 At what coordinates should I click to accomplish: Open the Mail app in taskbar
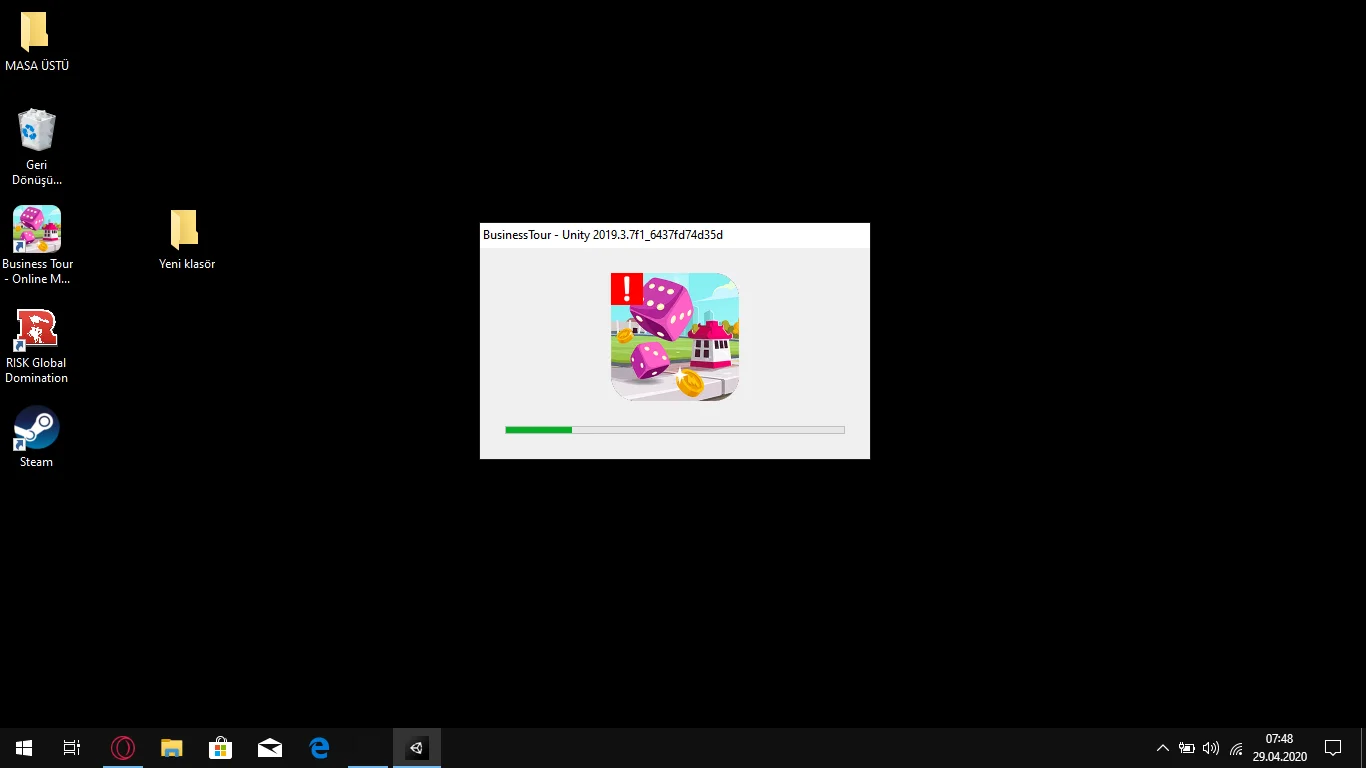270,748
